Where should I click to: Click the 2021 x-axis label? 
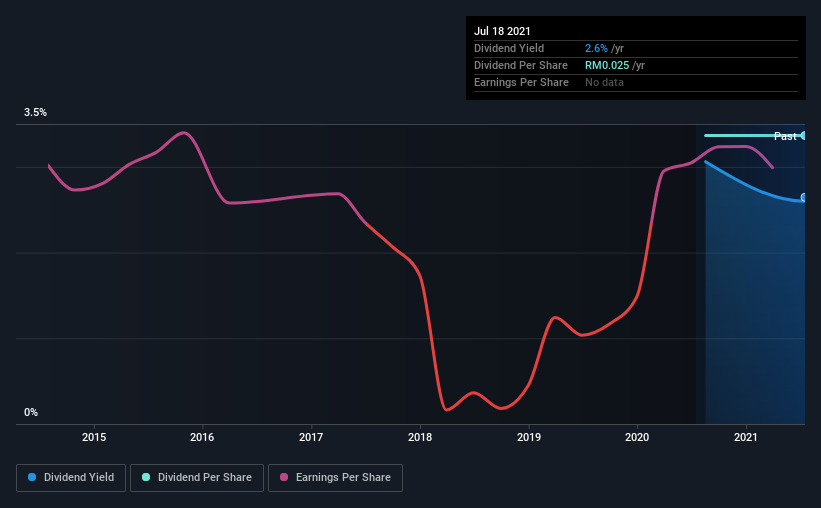coord(746,437)
